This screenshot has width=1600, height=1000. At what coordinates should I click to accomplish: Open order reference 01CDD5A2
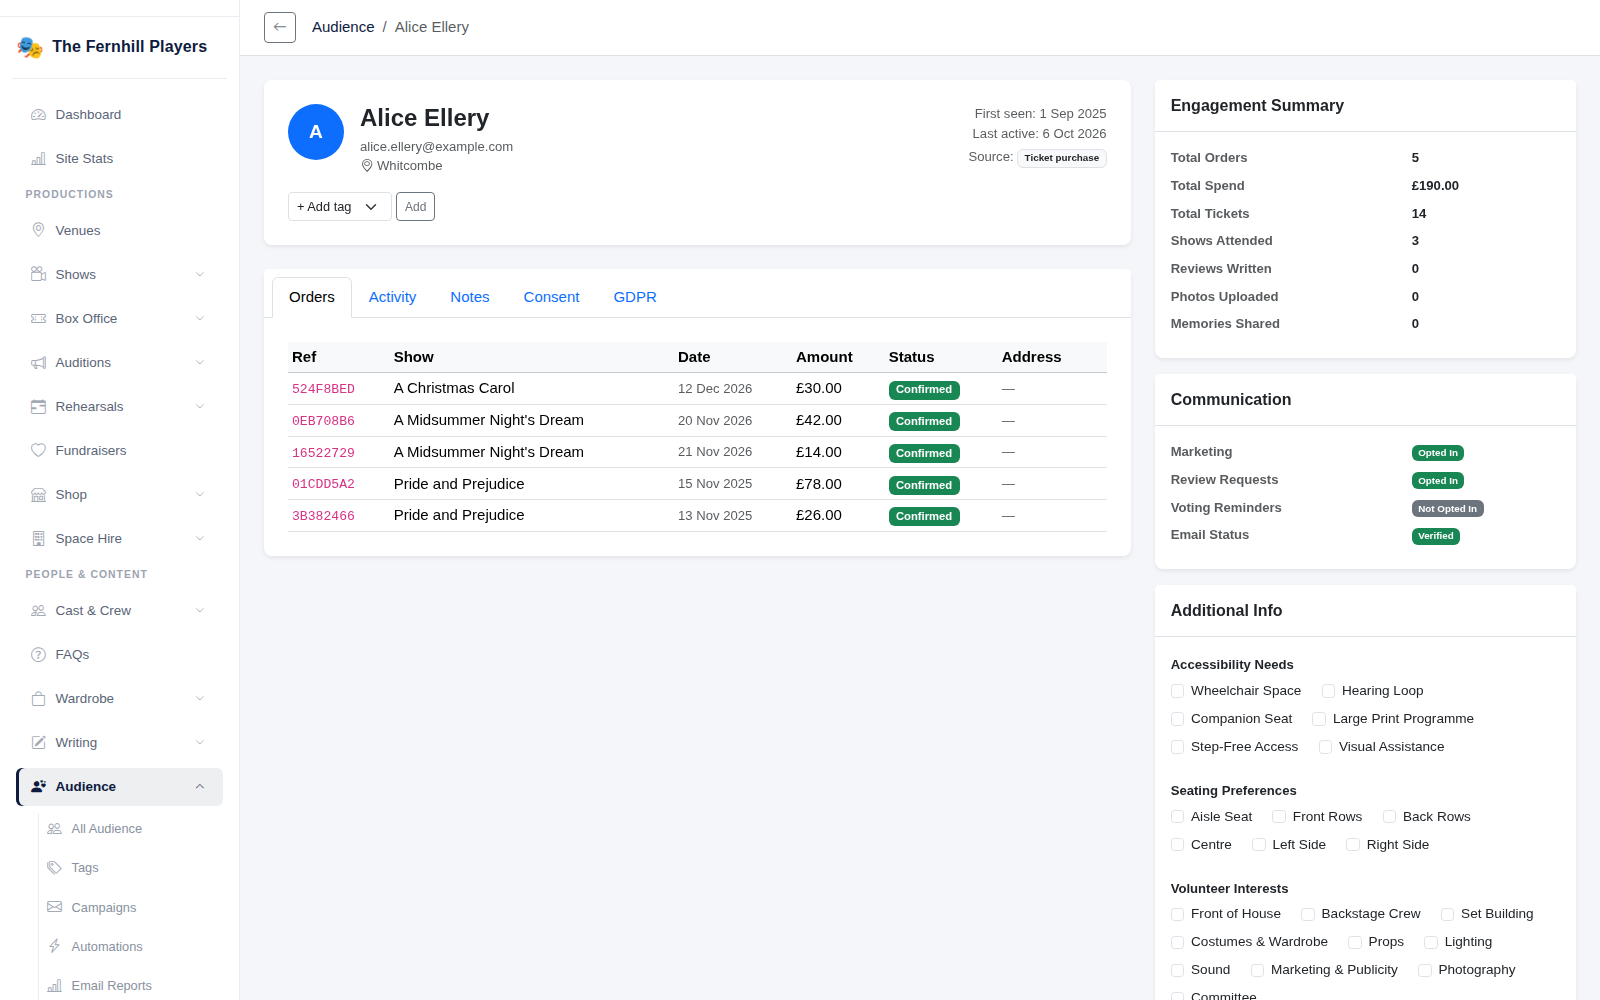tap(323, 484)
